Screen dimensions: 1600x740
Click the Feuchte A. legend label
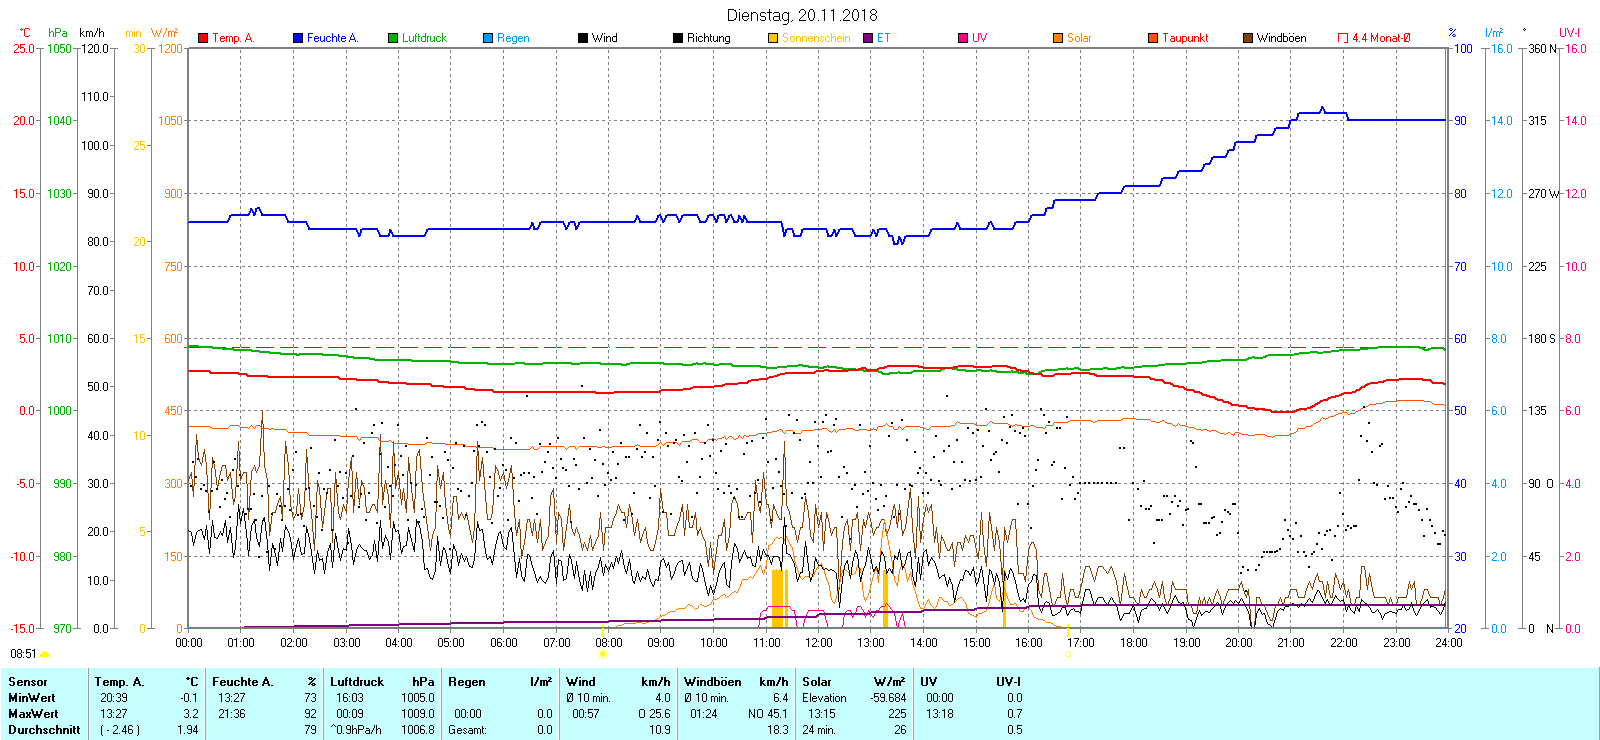(x=332, y=38)
